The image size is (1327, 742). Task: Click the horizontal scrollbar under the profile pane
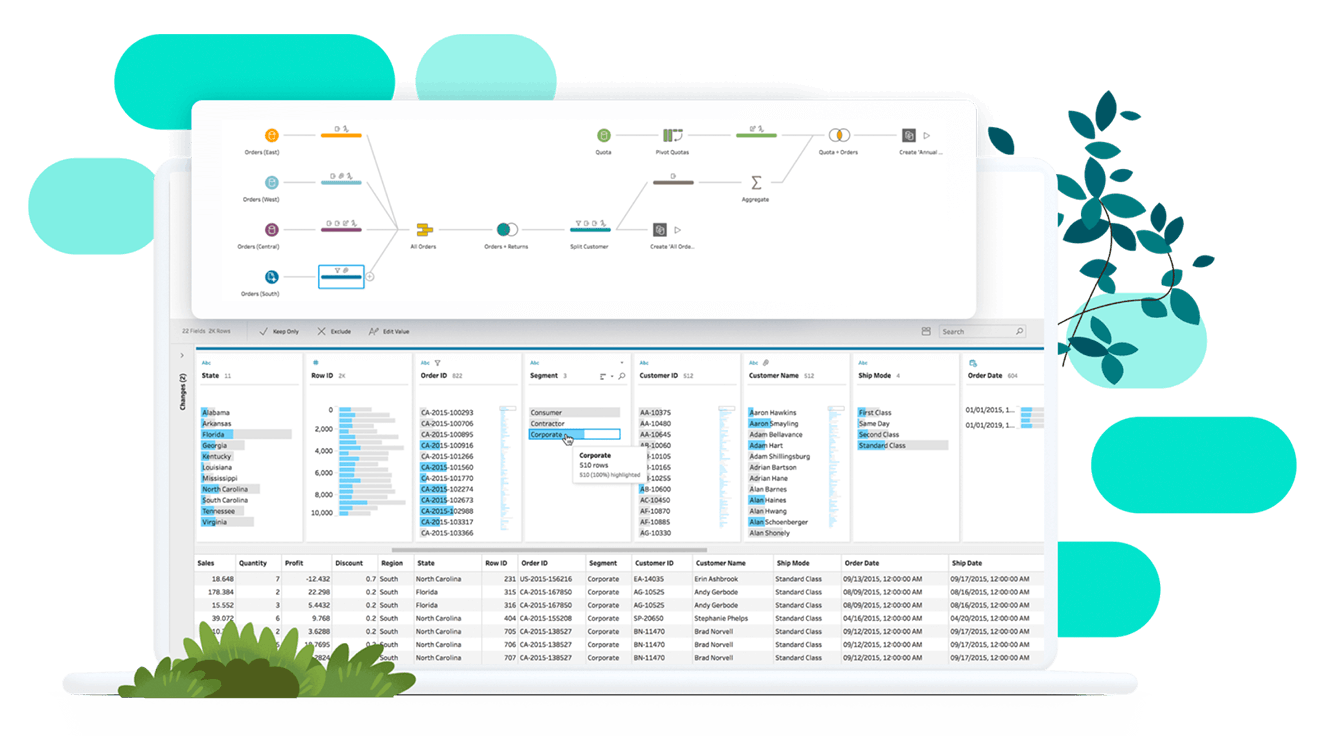pyautogui.click(x=549, y=549)
